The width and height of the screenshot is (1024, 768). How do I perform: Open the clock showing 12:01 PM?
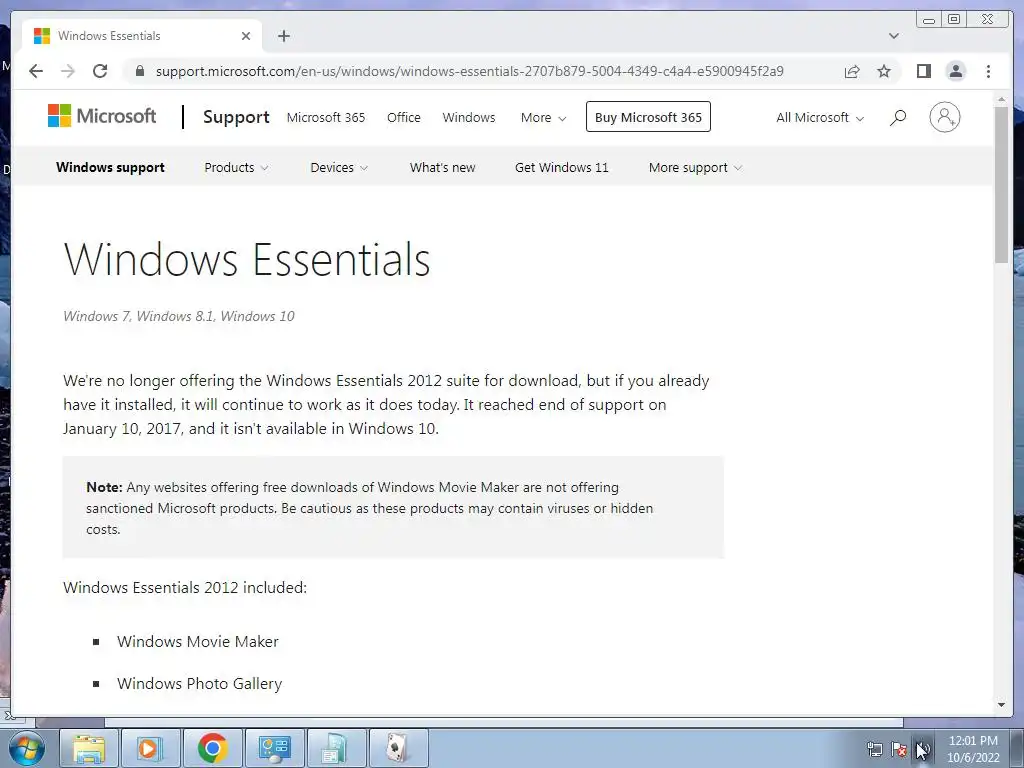tap(973, 749)
